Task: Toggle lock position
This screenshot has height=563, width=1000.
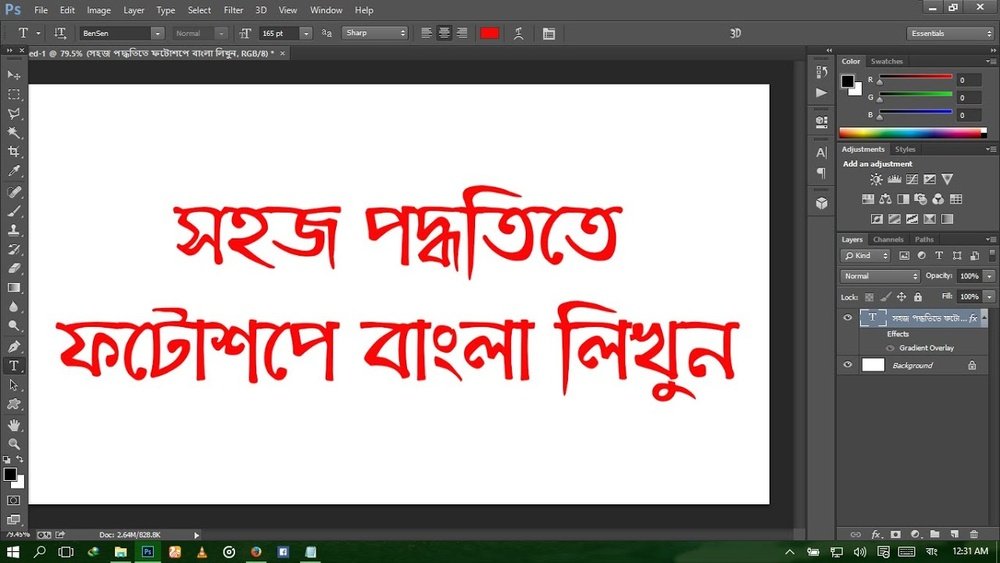Action: pos(901,297)
